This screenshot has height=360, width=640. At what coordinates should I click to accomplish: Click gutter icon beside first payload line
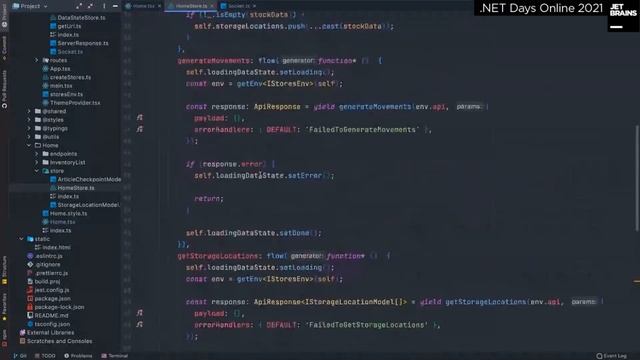tap(140, 118)
